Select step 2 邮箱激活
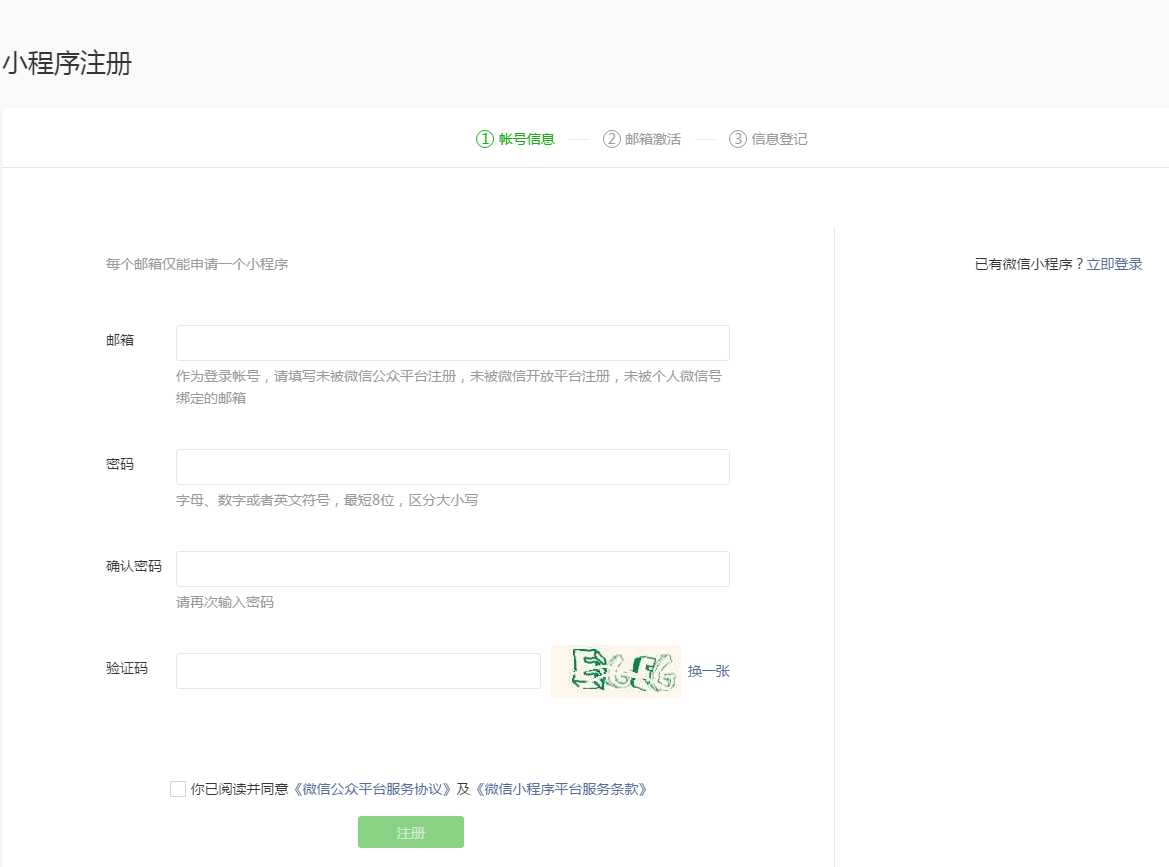Screen dimensions: 1169x867 (642, 139)
